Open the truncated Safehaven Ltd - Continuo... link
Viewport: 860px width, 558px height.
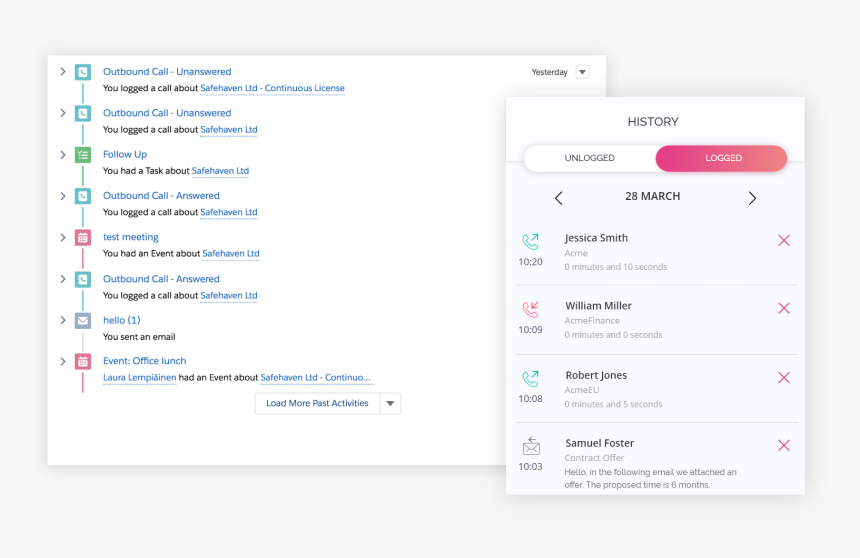315,377
